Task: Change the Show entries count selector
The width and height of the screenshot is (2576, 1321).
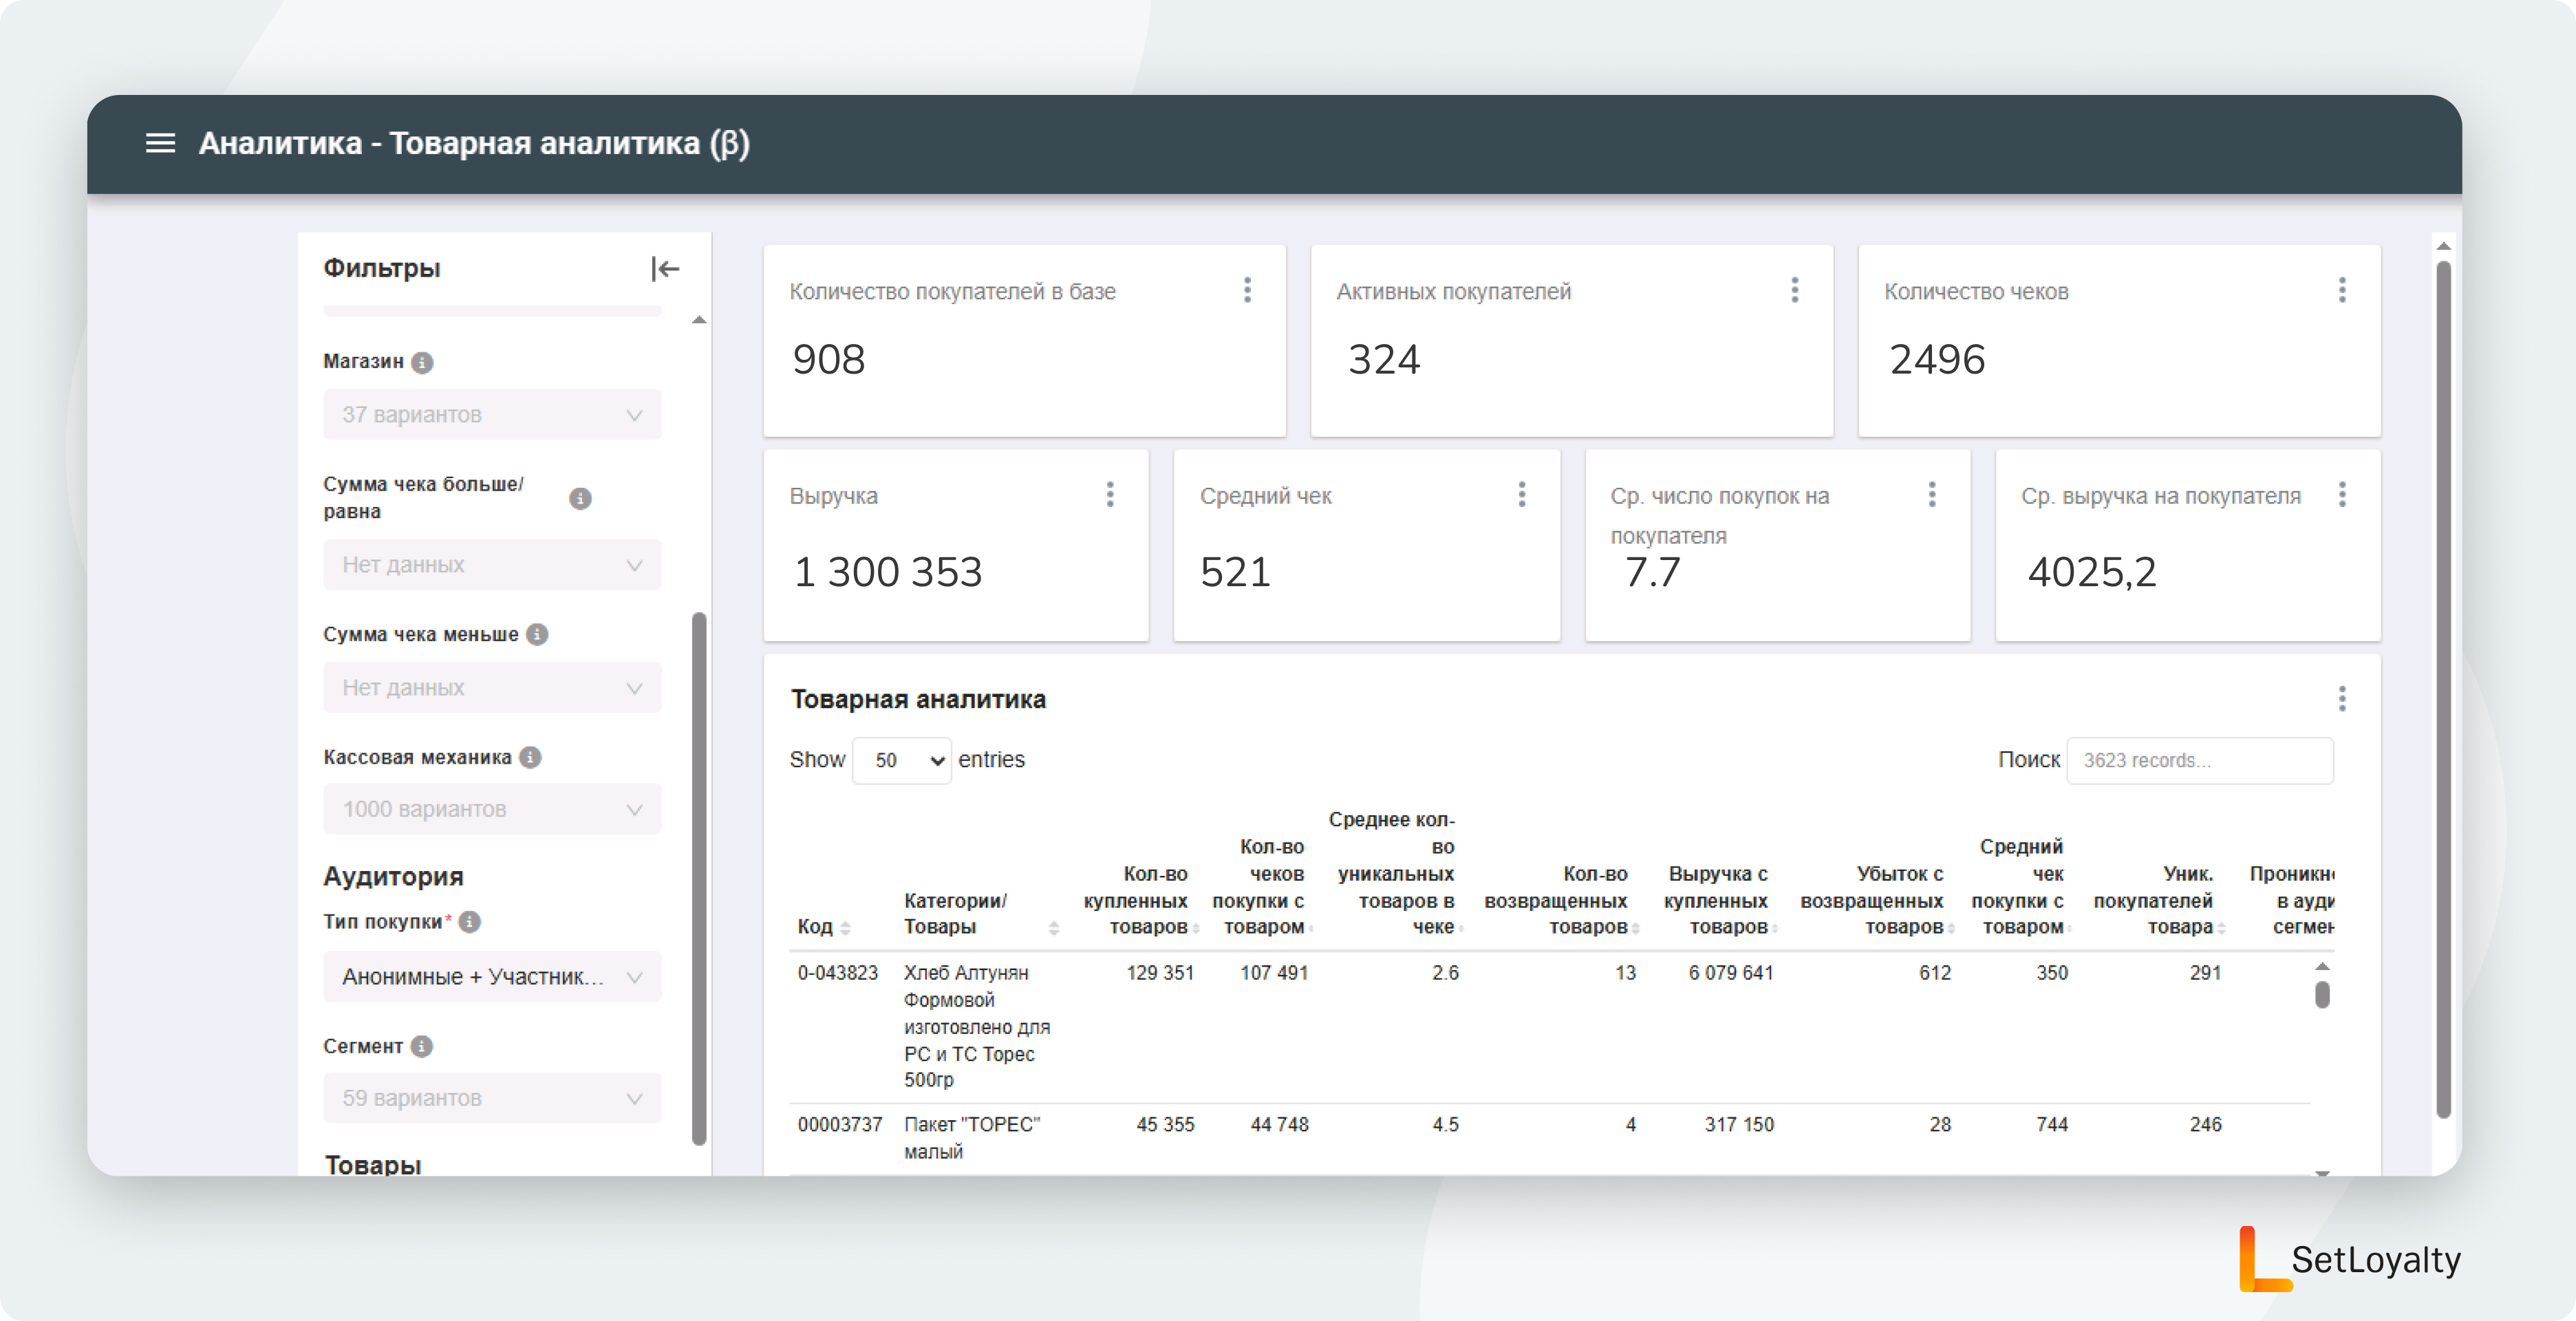Action: pos(901,760)
